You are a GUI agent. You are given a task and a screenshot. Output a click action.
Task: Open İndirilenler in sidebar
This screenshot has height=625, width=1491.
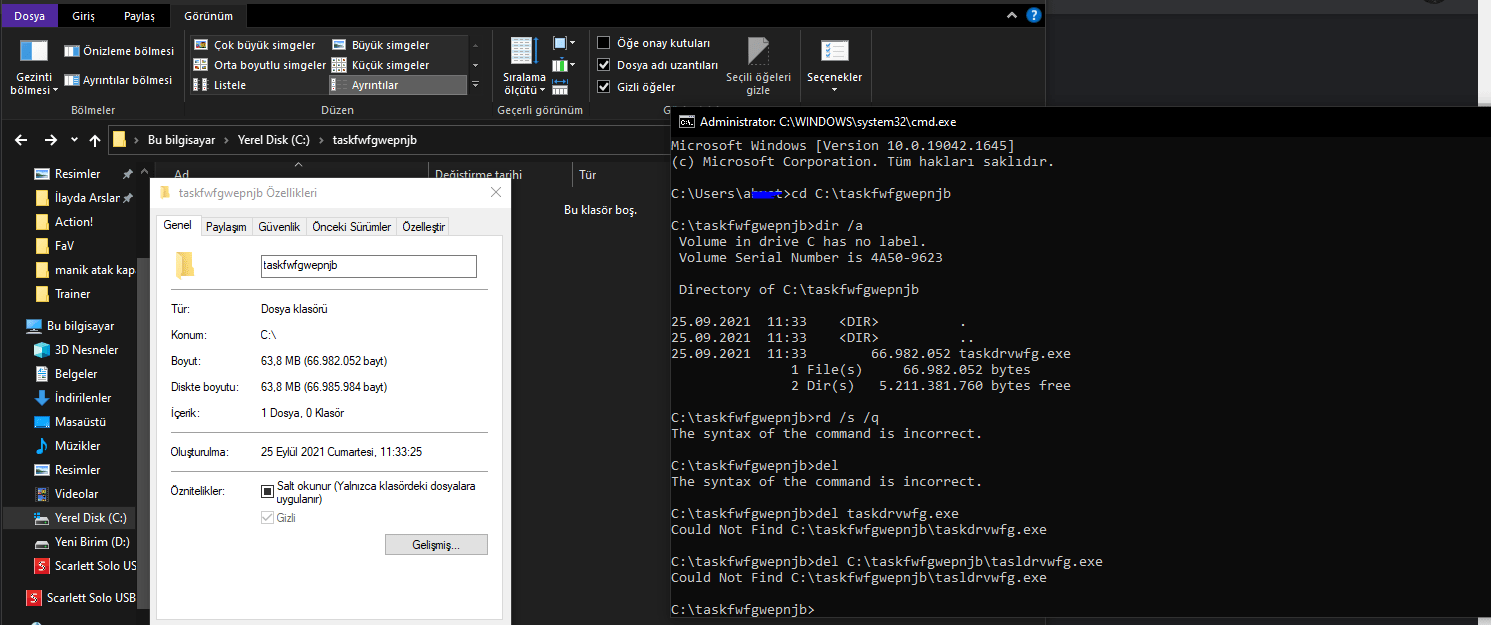(x=83, y=398)
